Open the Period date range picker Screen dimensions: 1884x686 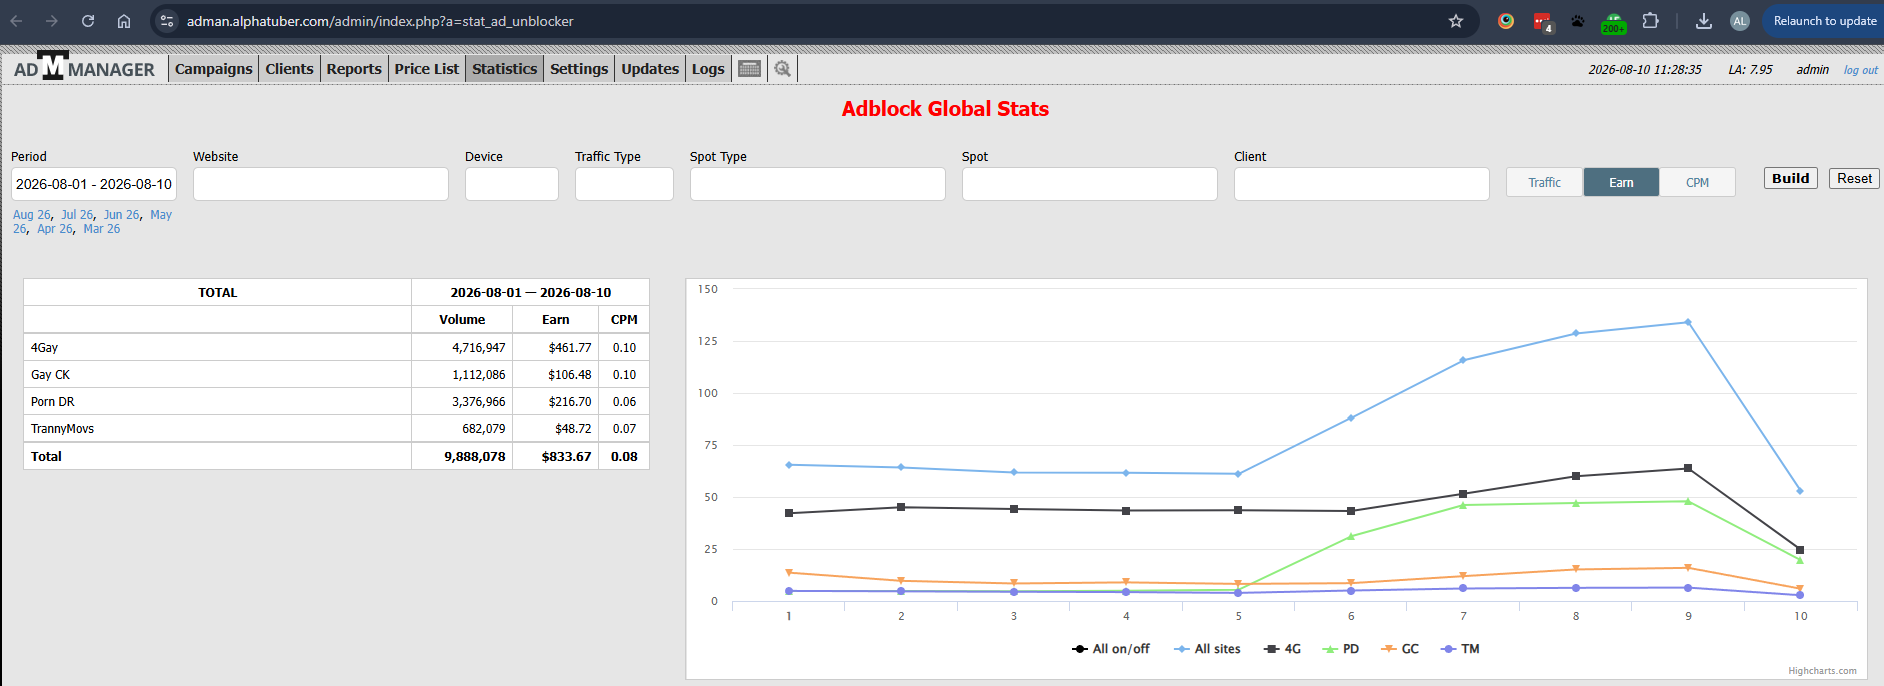(94, 184)
